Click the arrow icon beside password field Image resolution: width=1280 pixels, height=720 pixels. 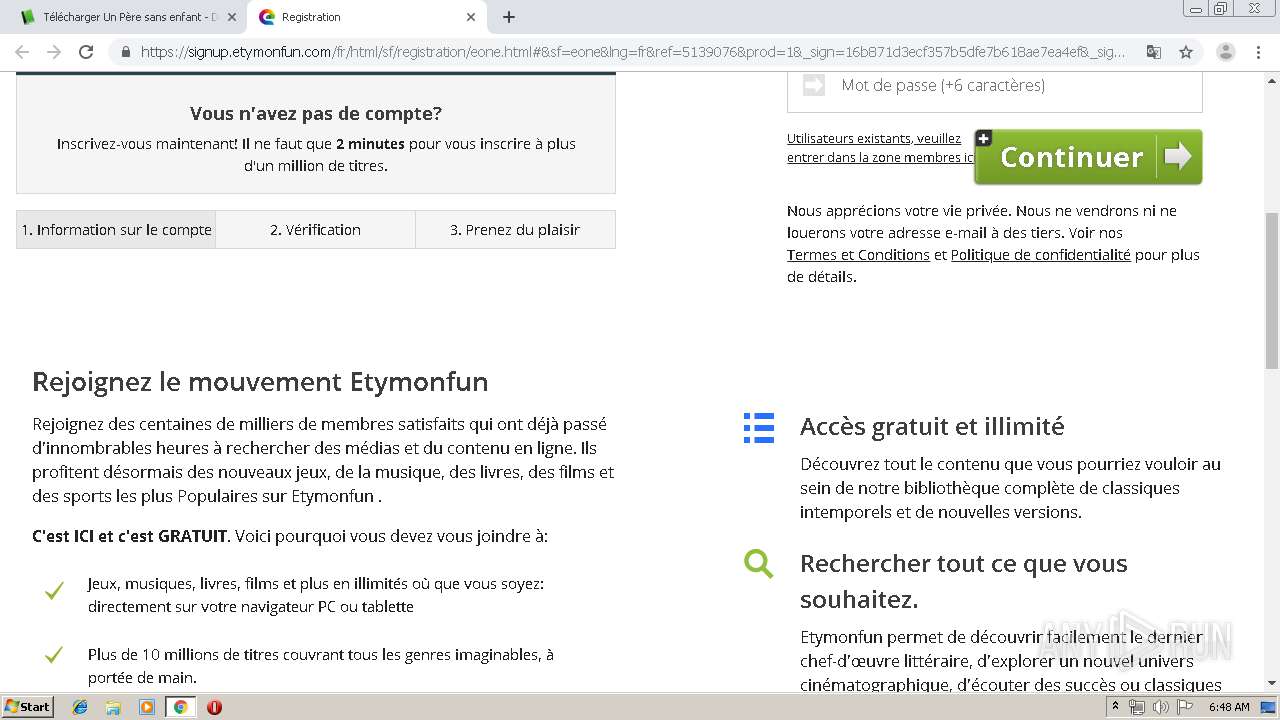[814, 86]
